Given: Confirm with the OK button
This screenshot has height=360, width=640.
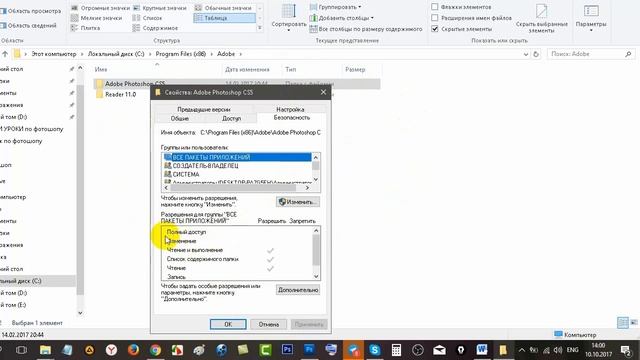Looking at the screenshot, I should click(228, 324).
